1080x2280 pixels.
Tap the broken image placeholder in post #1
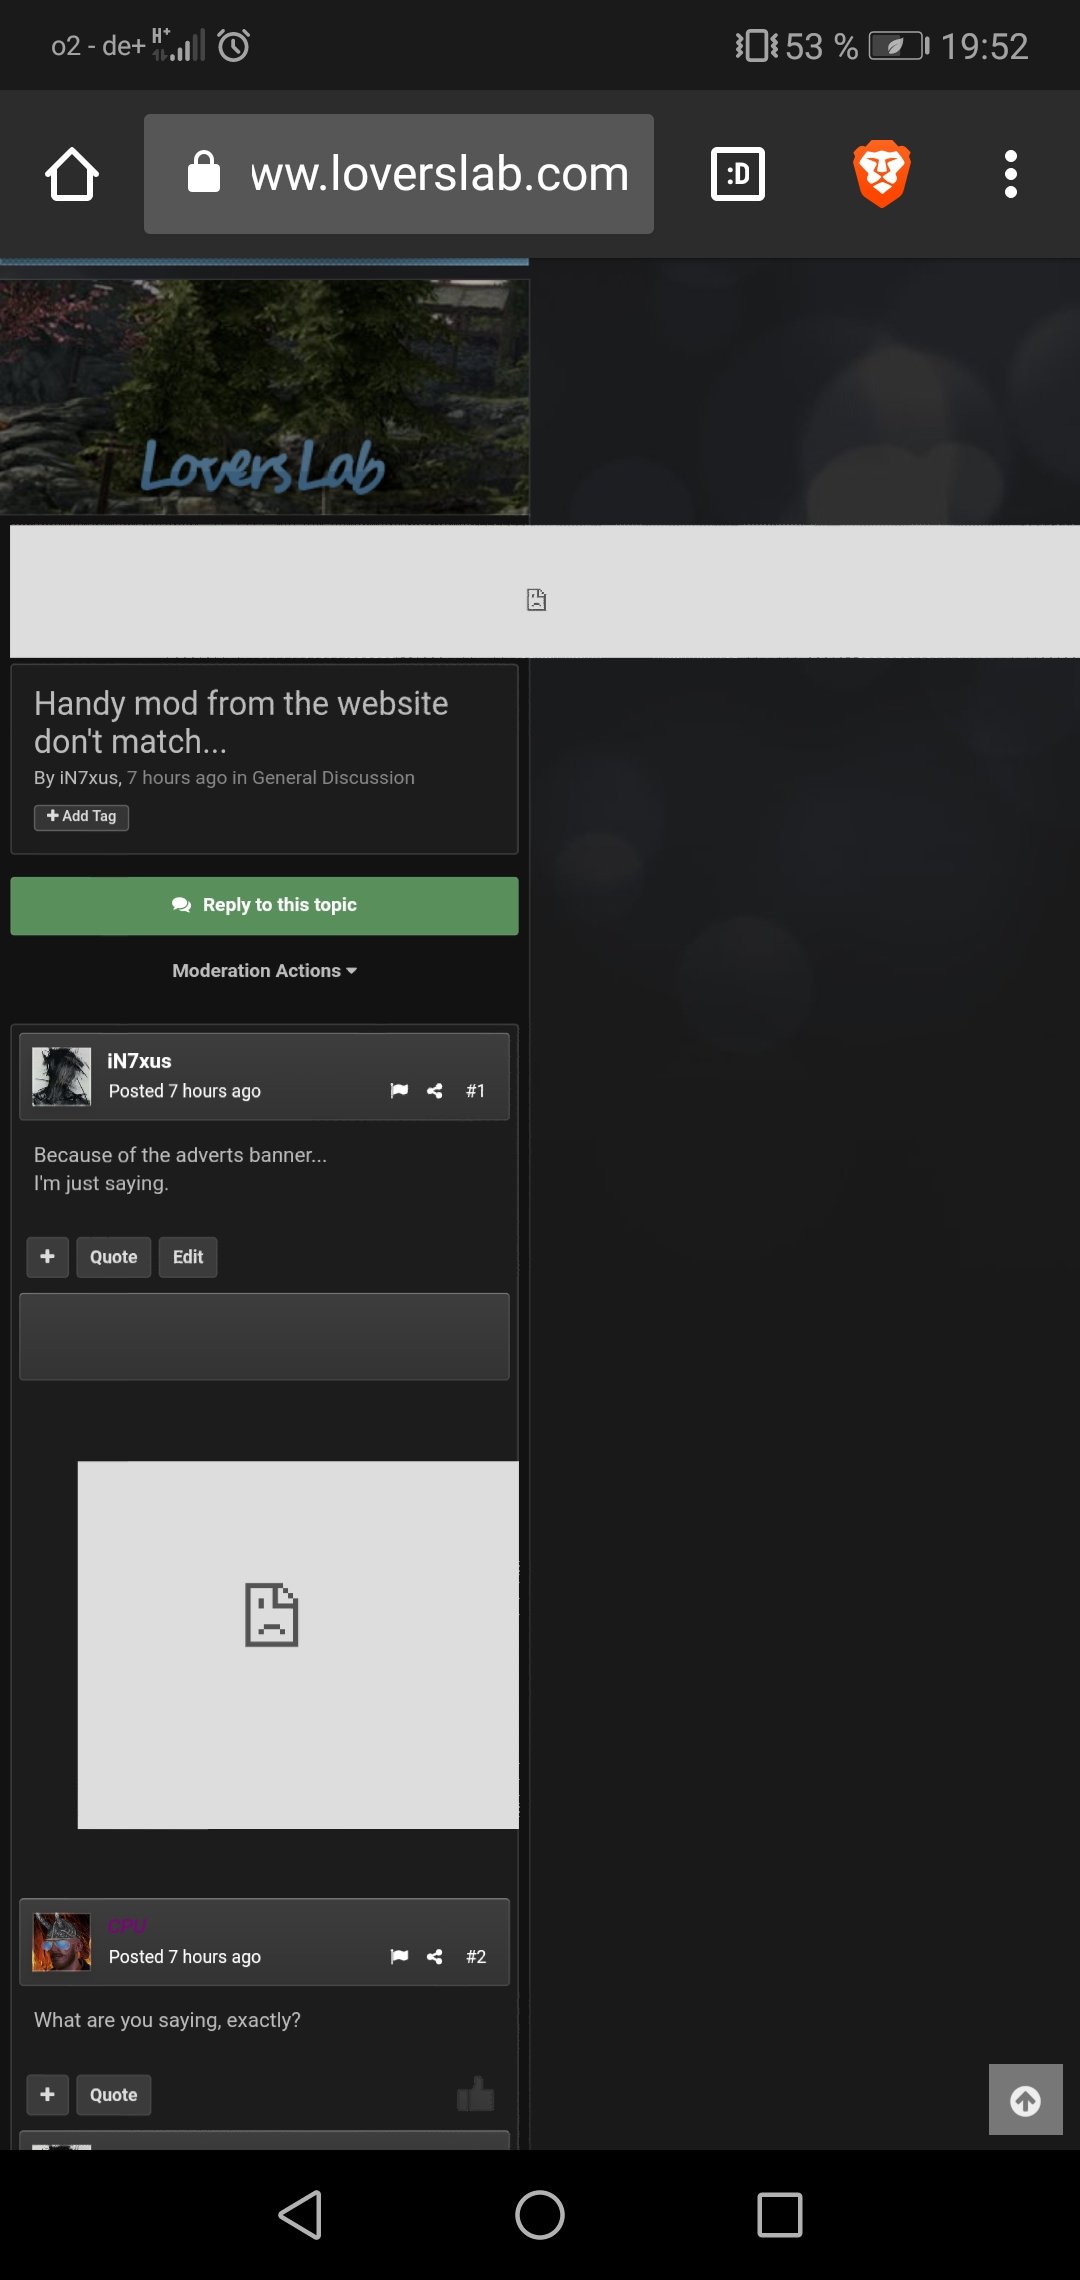click(298, 1645)
